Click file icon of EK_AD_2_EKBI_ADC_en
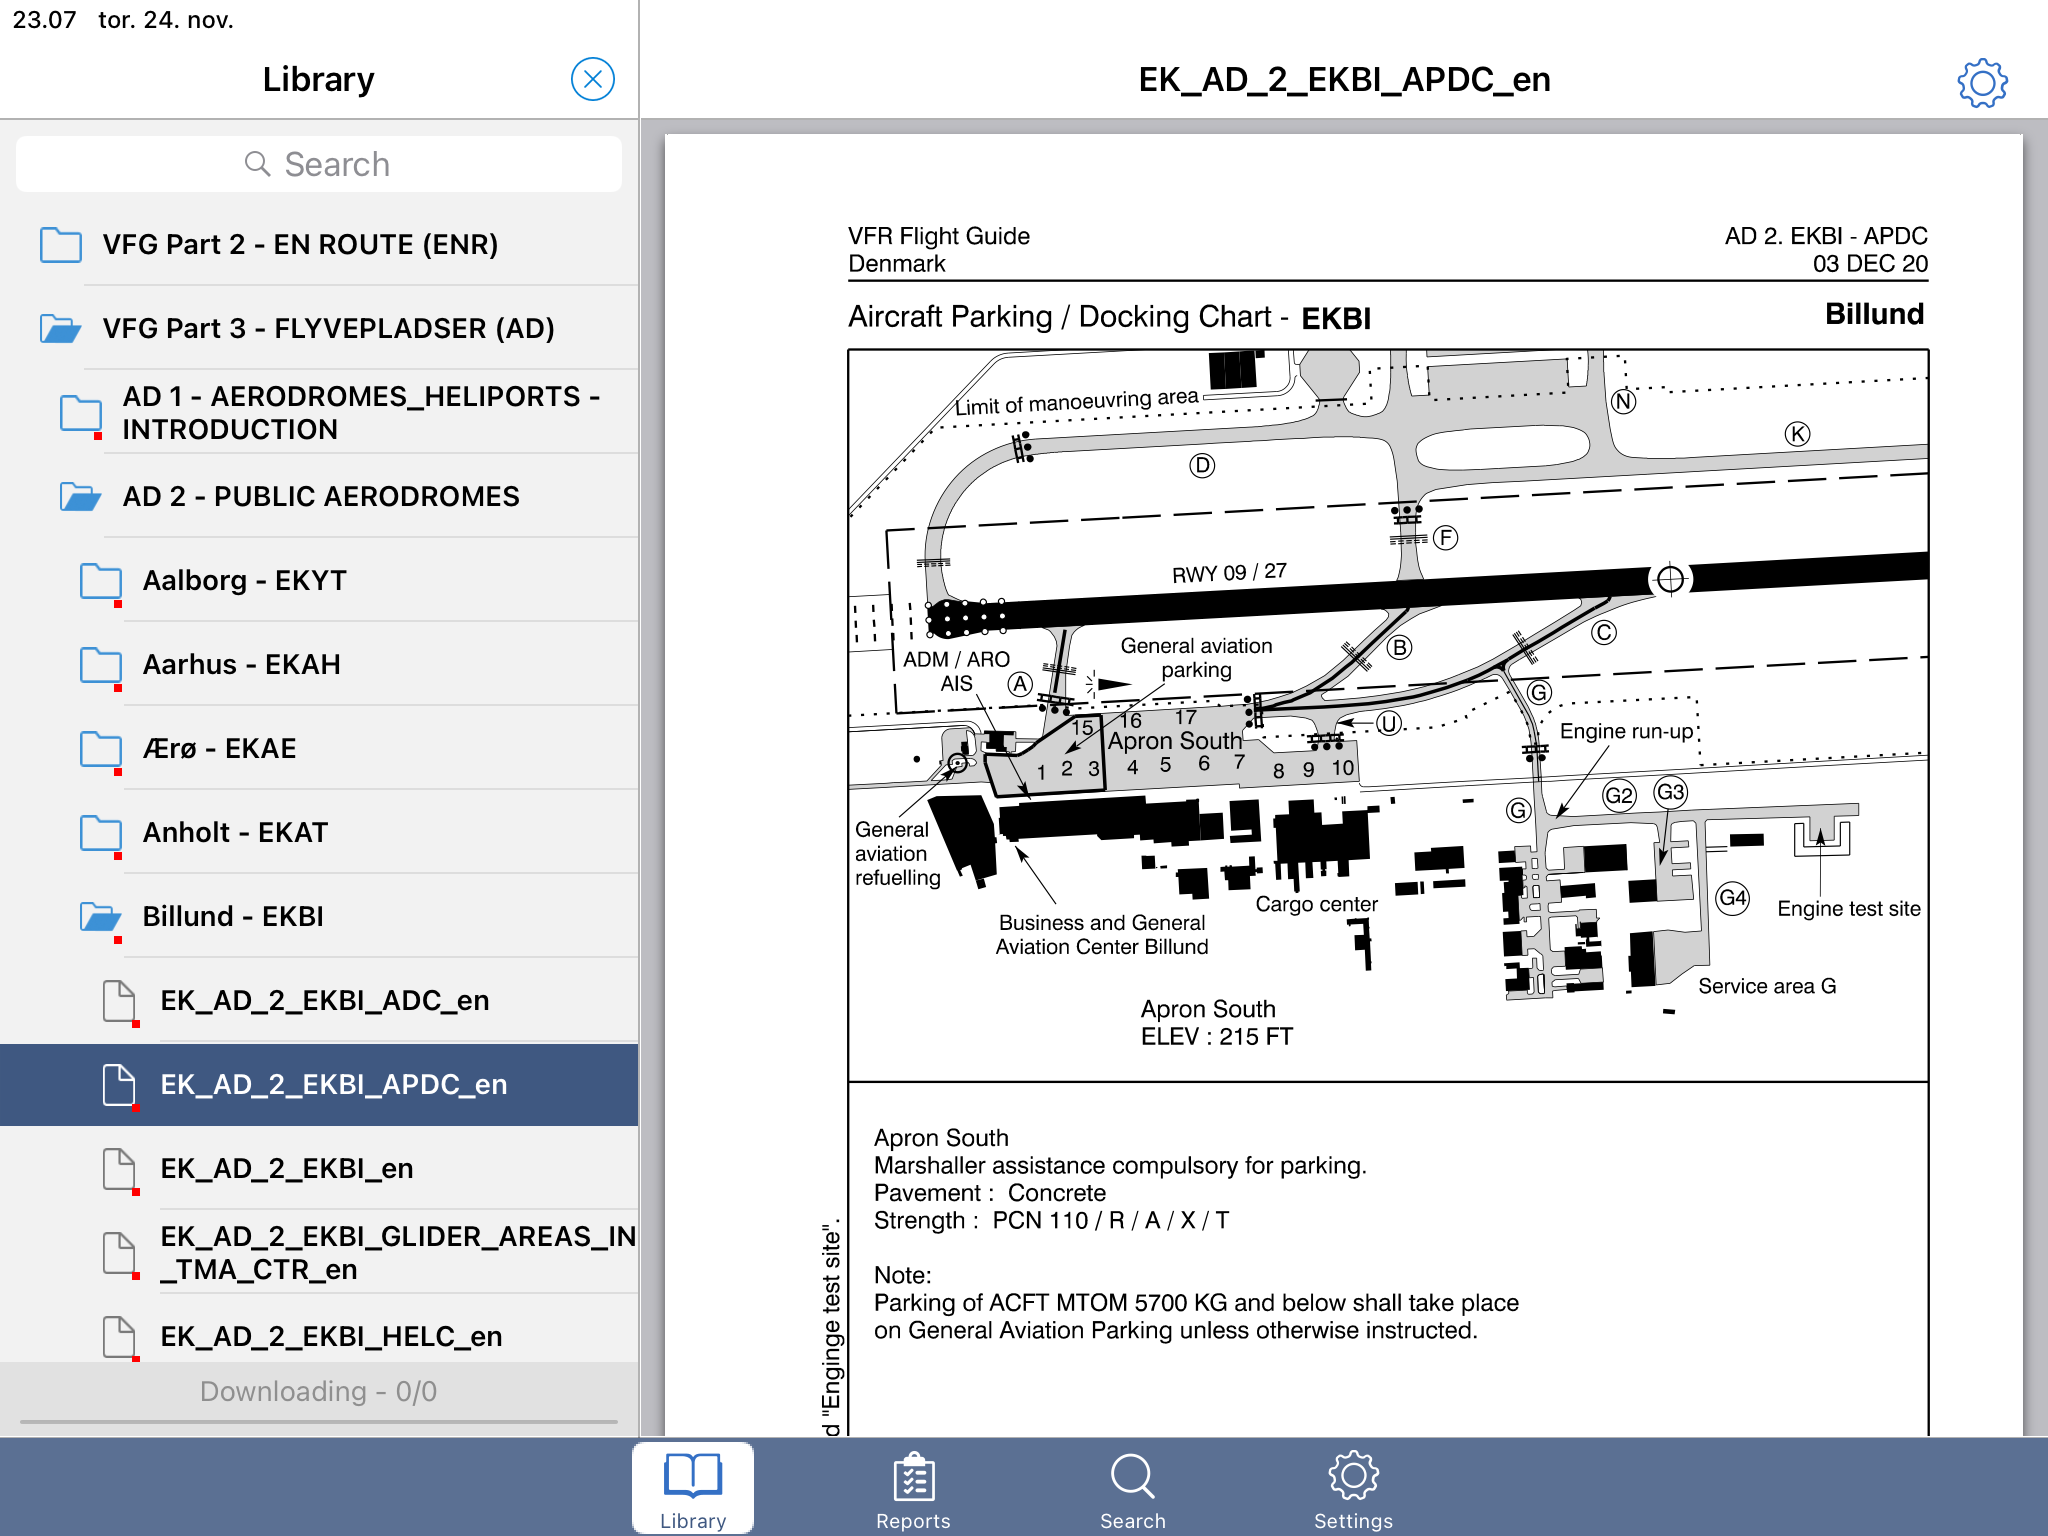 [120, 1001]
